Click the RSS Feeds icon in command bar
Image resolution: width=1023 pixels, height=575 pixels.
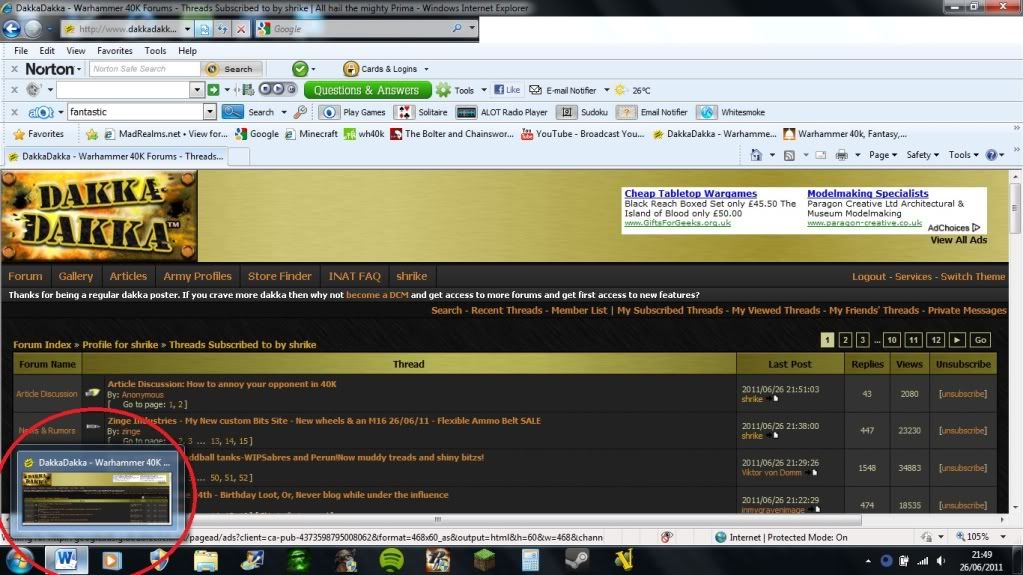pos(789,155)
